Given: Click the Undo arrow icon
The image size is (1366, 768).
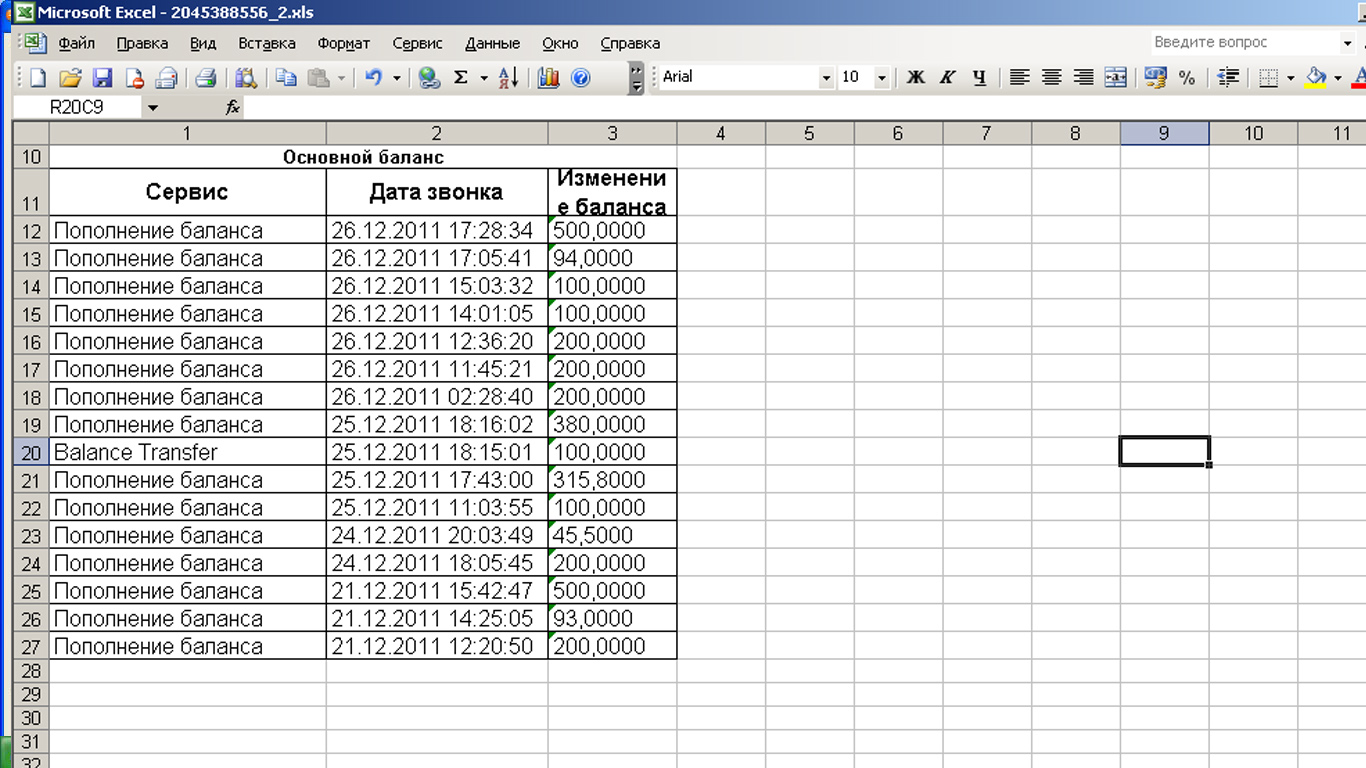Looking at the screenshot, I should click(x=373, y=78).
